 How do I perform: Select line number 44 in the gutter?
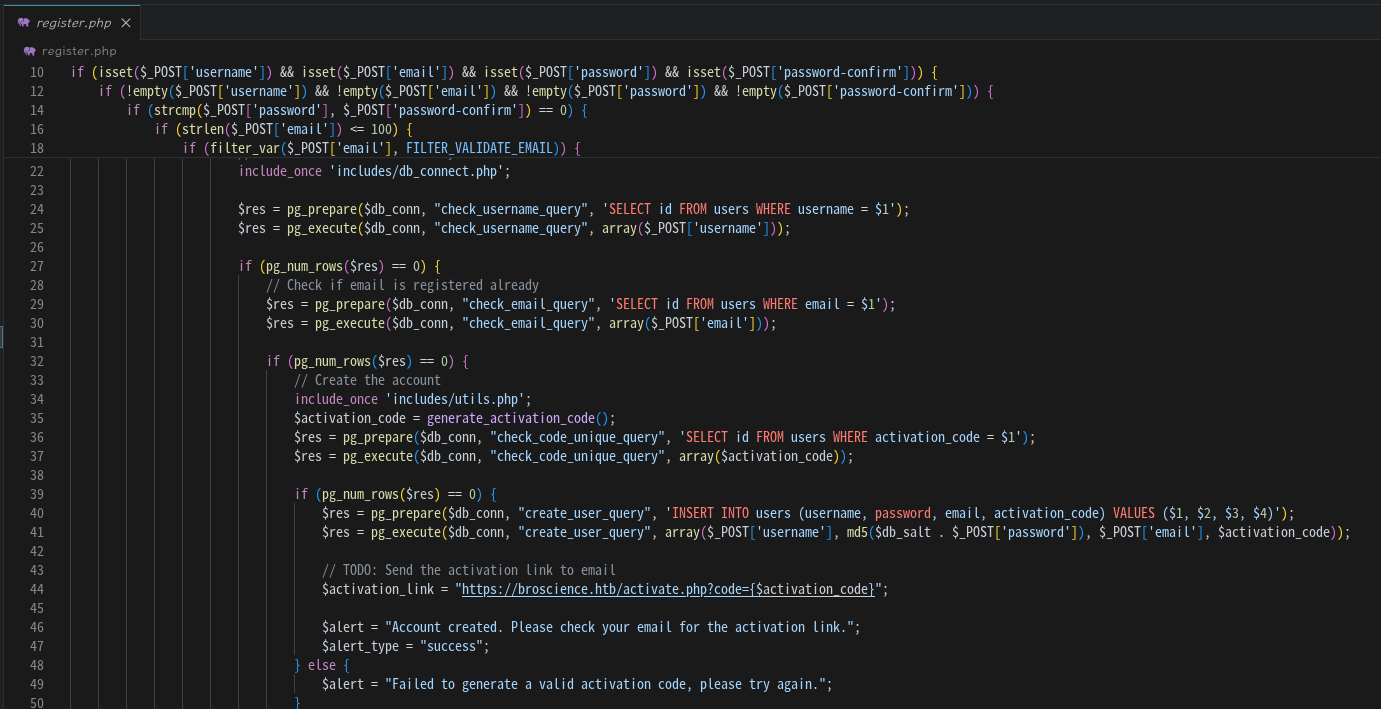36,589
